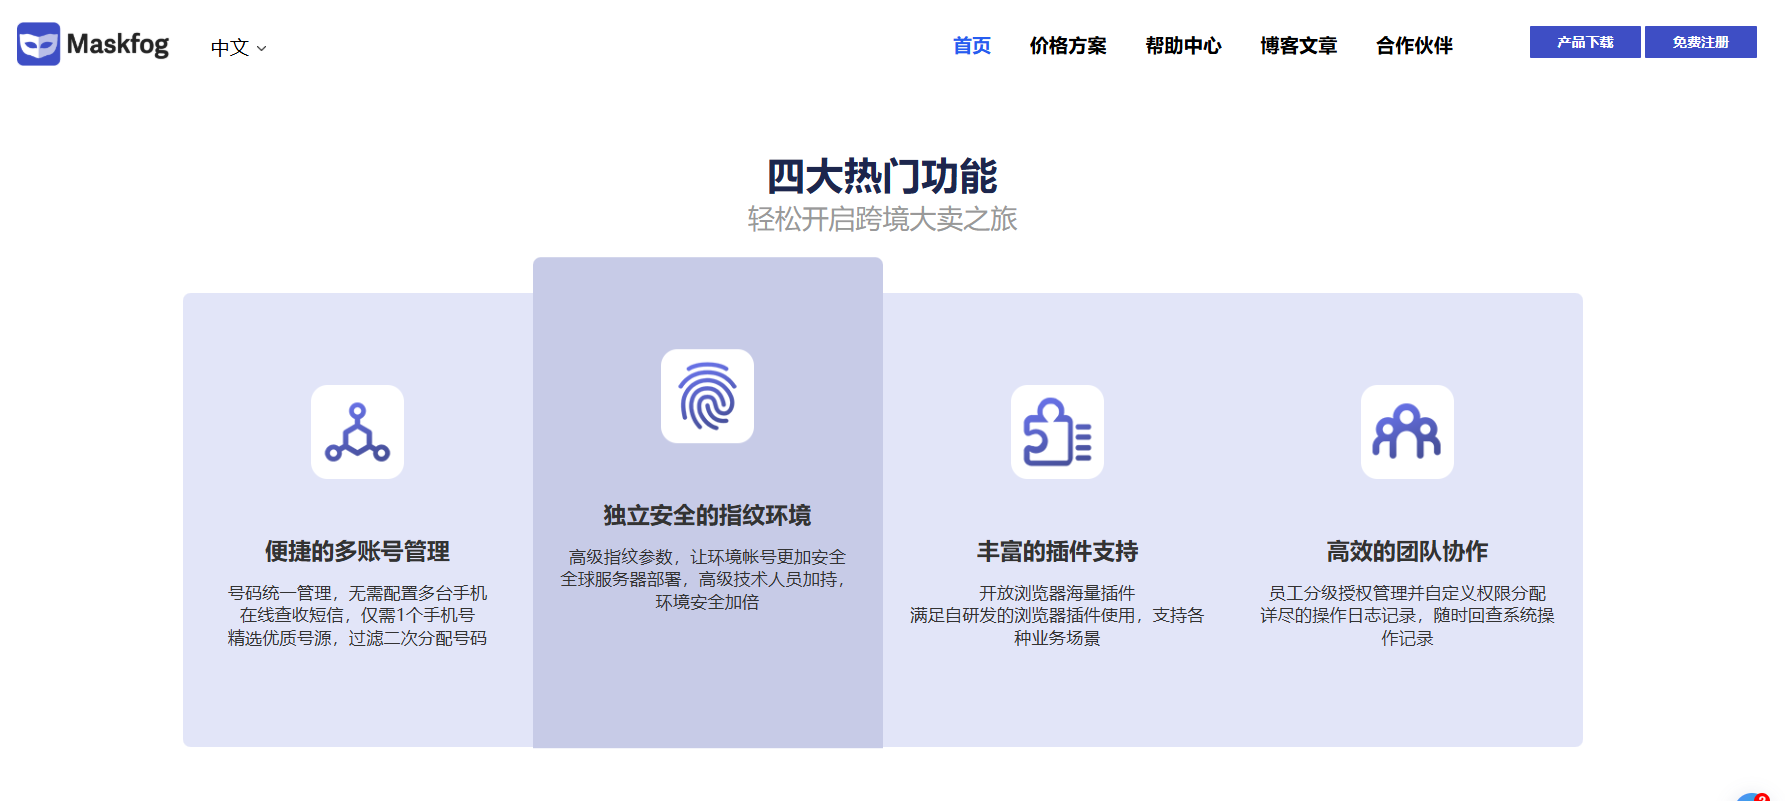Click the 四大热门功能 section title
Viewport: 1785px width, 801px height.
(882, 176)
